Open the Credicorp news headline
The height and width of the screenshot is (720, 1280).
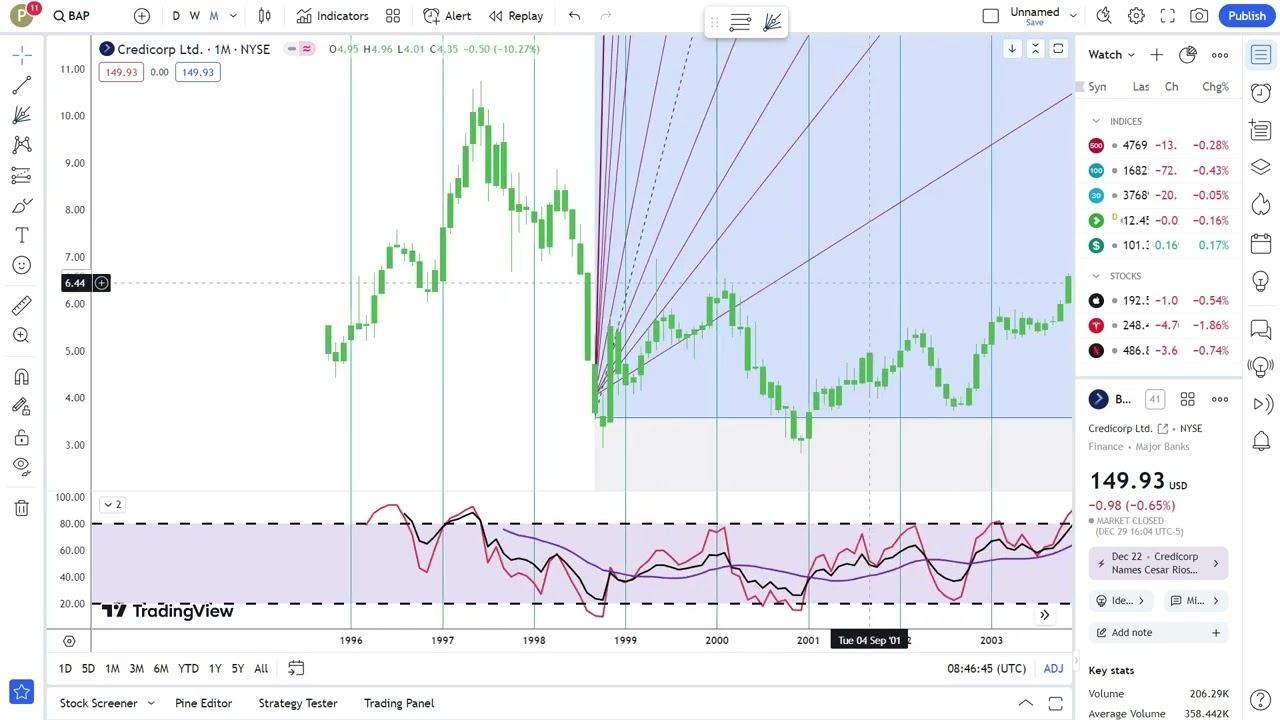tap(1159, 563)
